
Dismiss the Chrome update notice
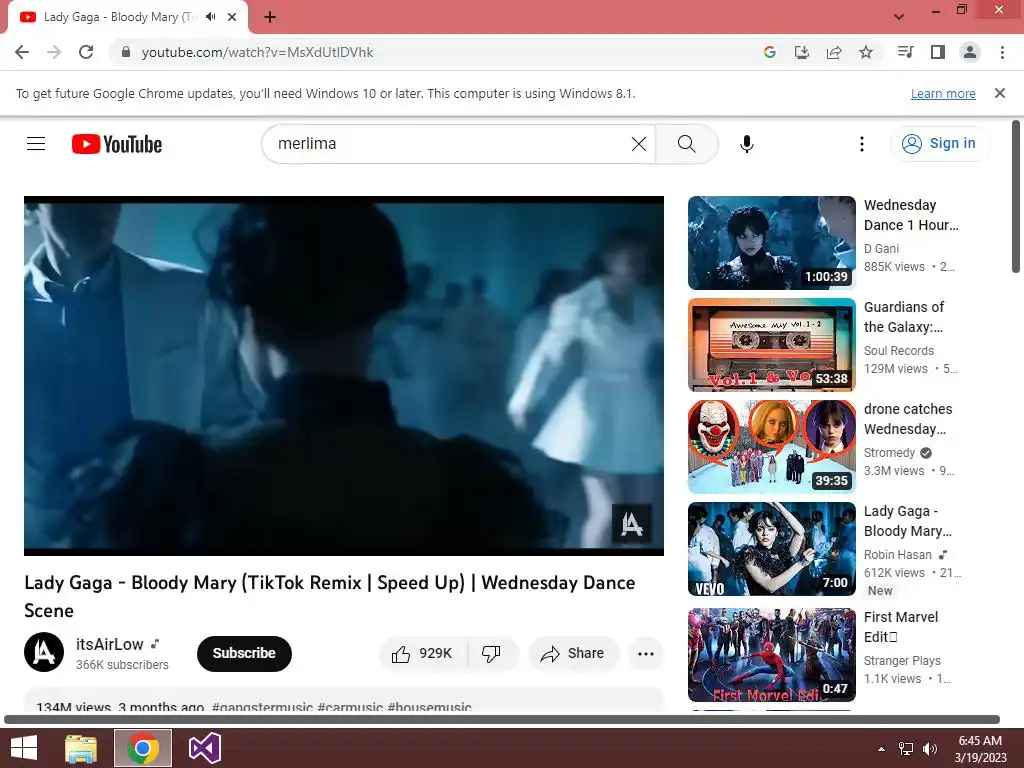(x=1000, y=93)
